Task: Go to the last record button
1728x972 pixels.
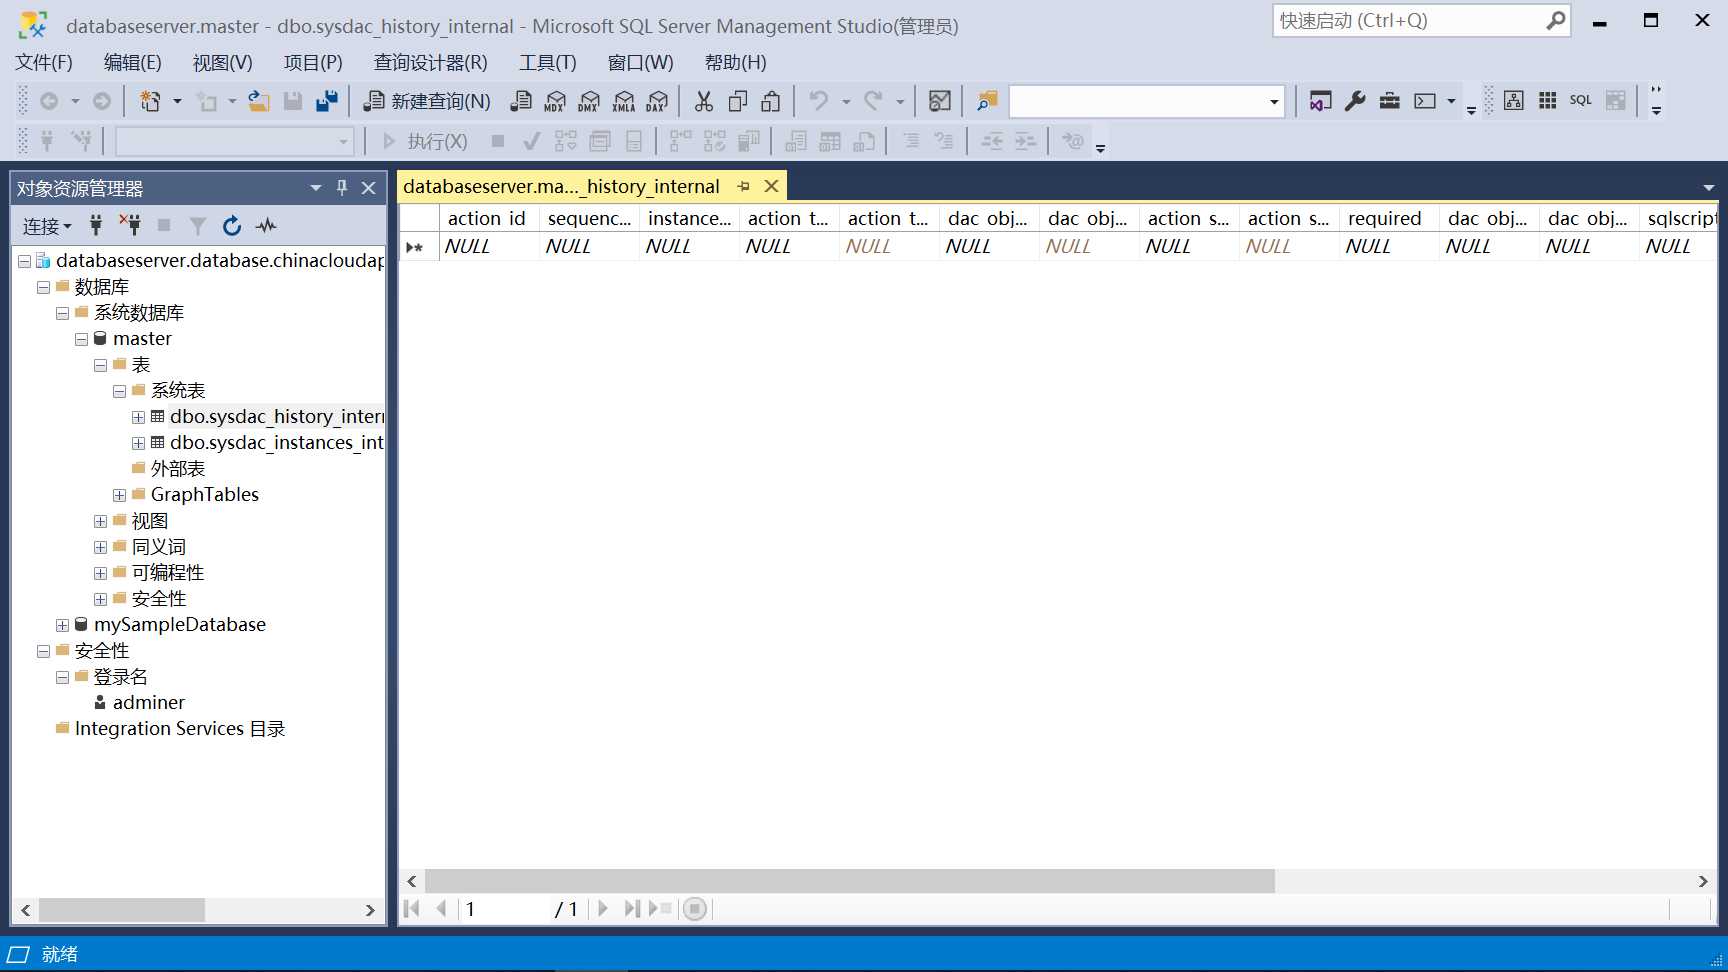Action: pyautogui.click(x=631, y=909)
